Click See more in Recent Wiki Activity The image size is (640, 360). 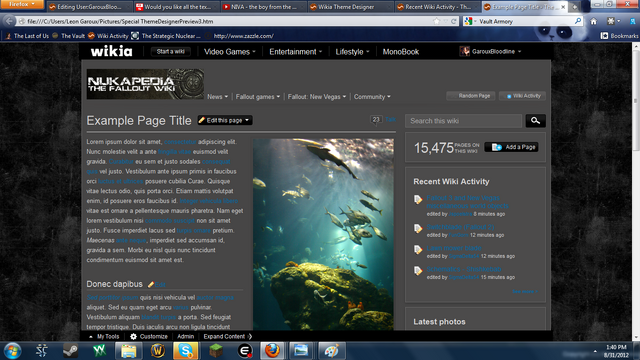point(525,291)
